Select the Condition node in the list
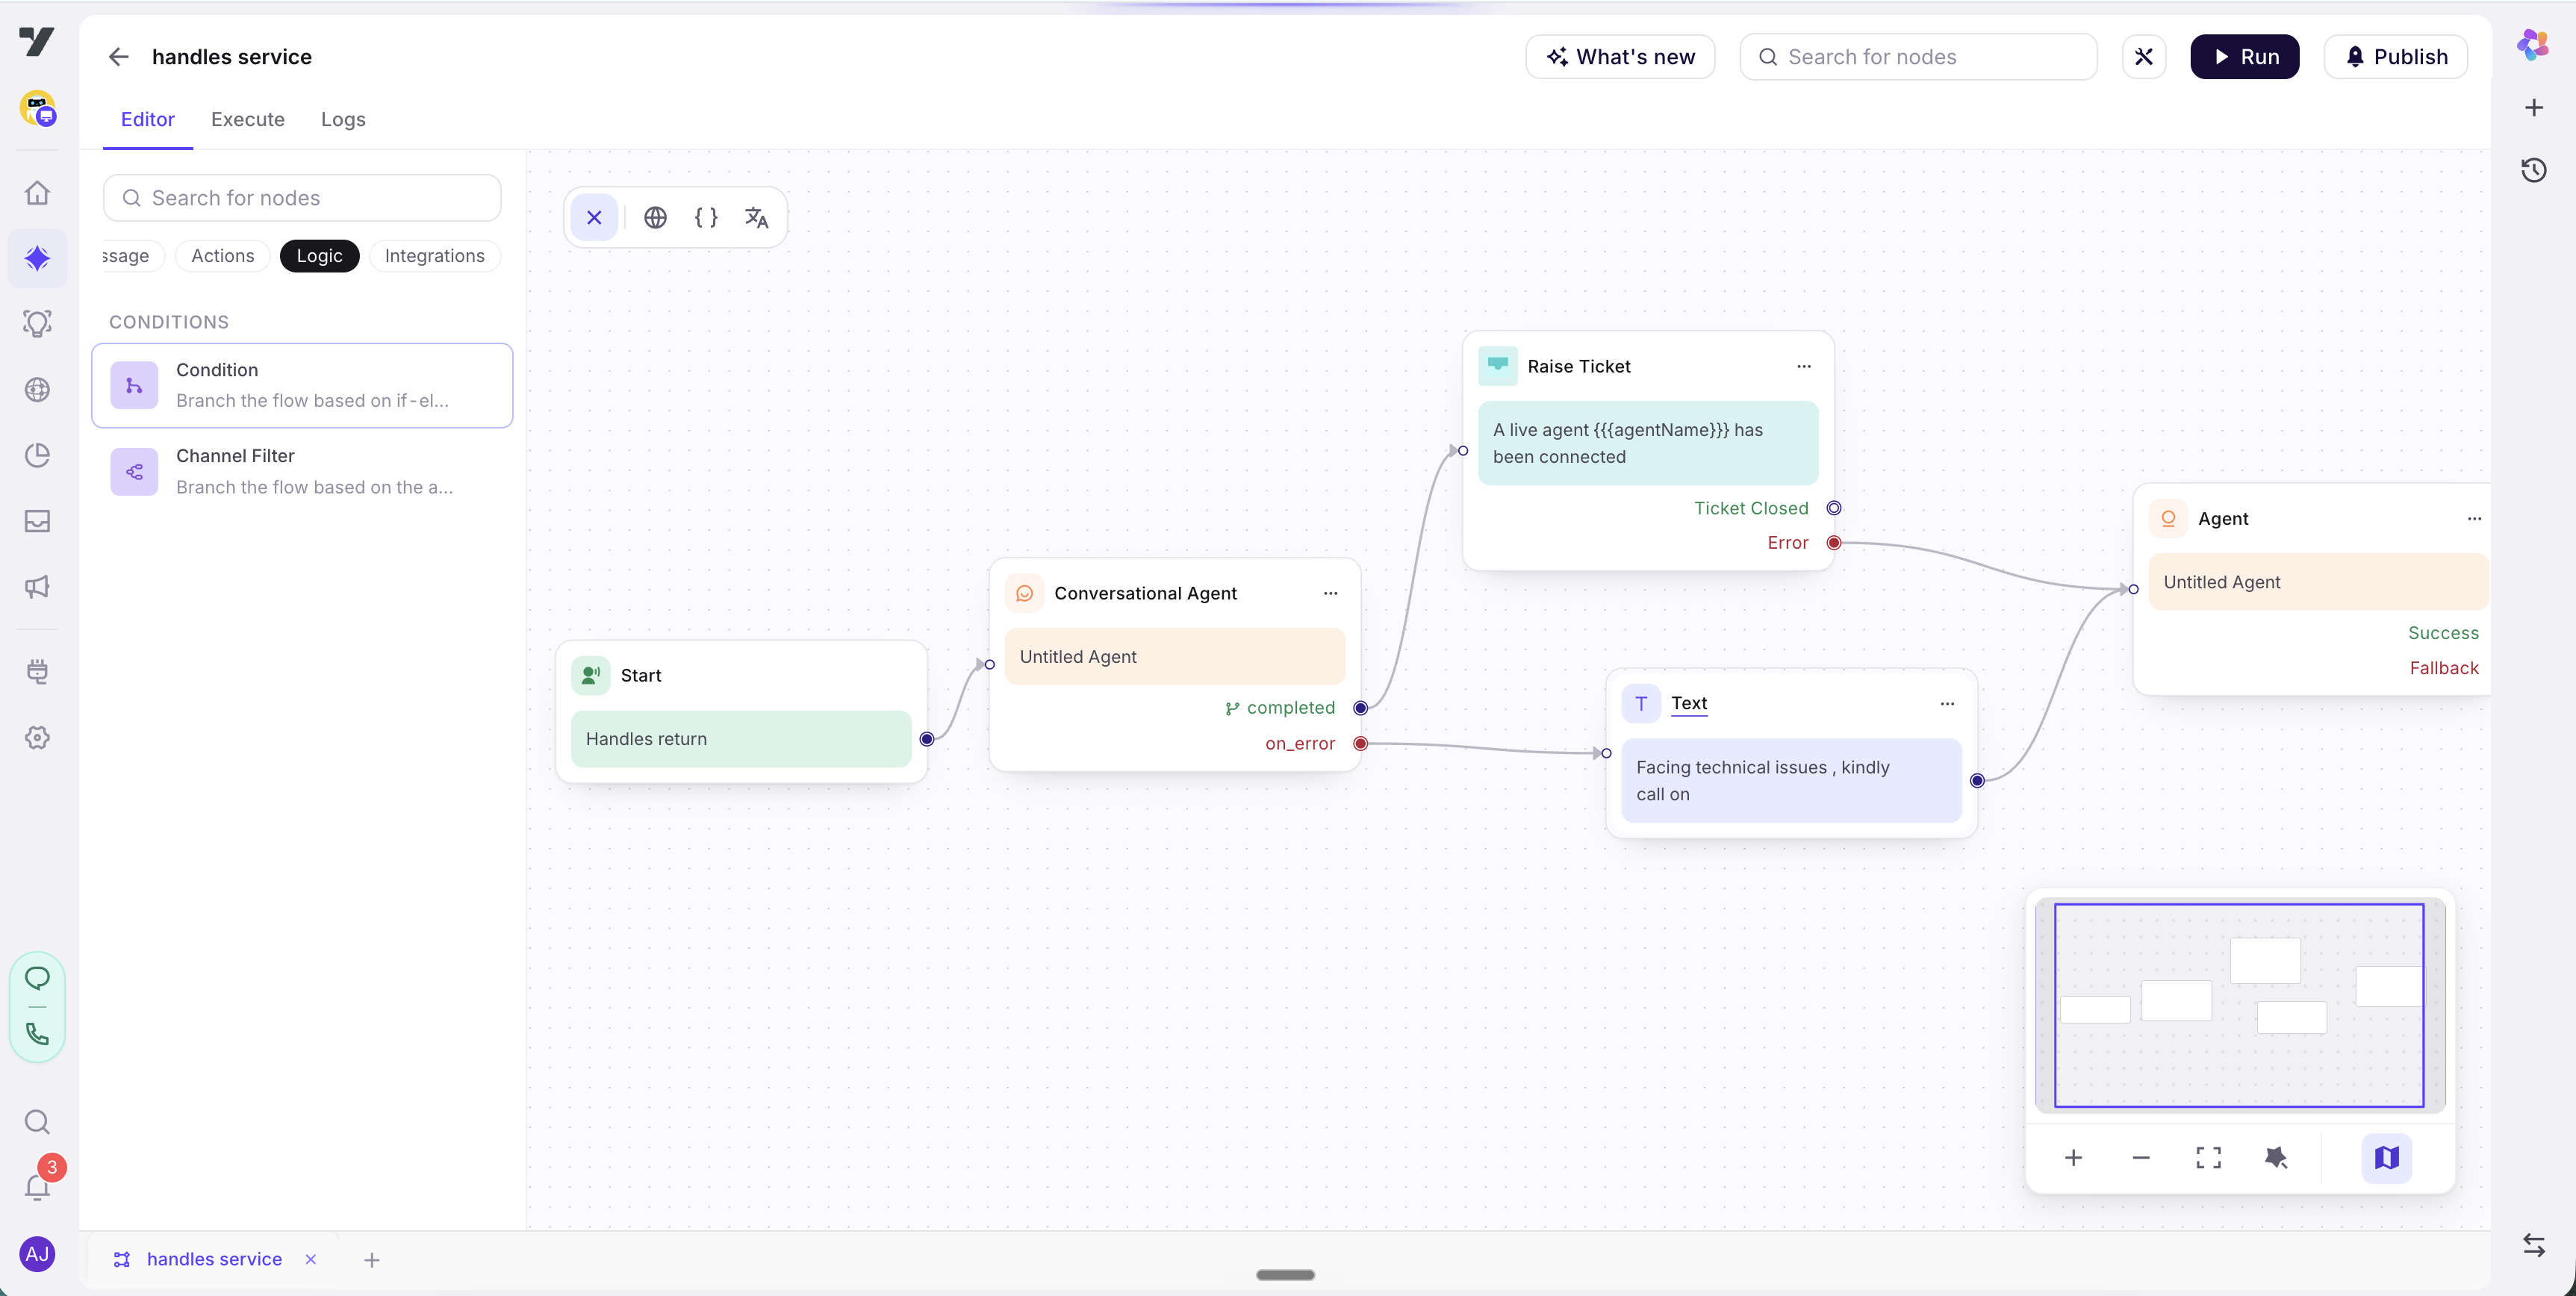The image size is (2576, 1296). [x=302, y=385]
